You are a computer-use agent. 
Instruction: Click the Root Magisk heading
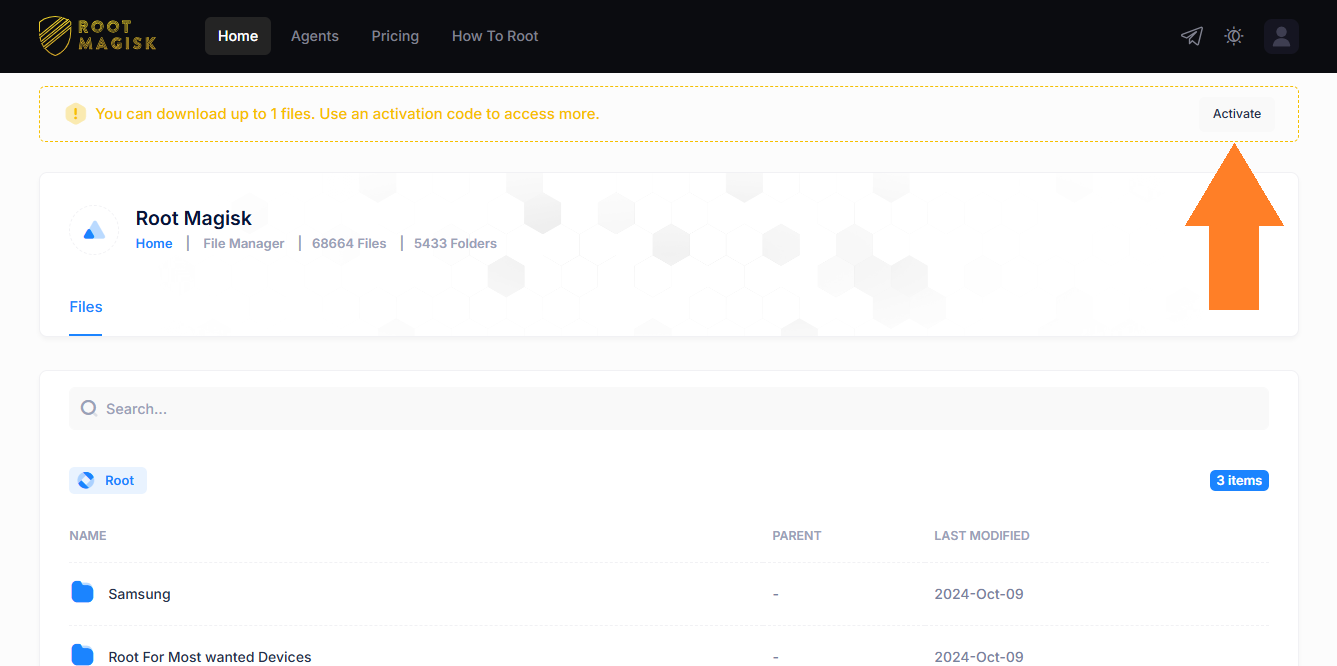coord(194,218)
